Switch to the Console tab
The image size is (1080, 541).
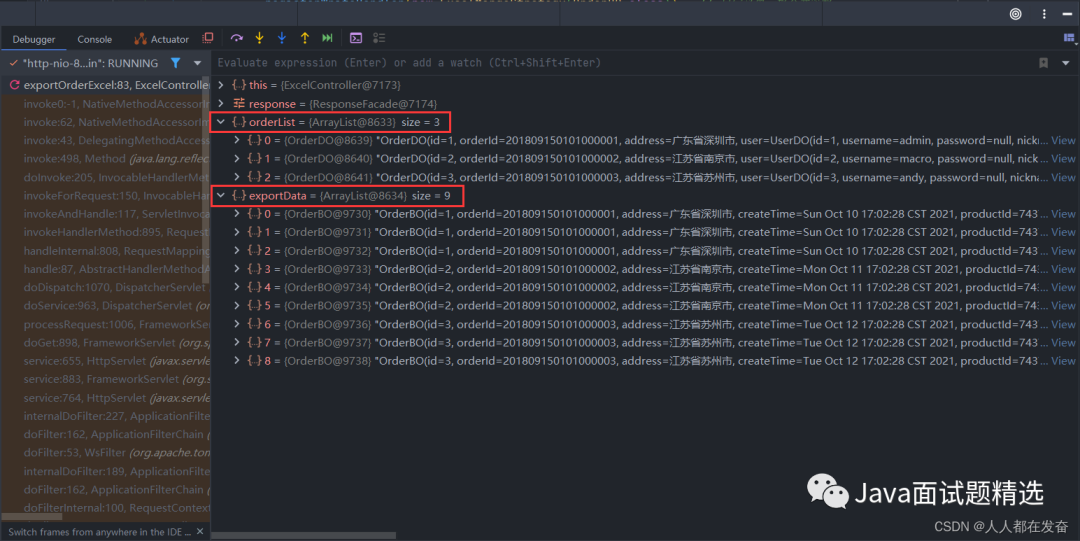coord(95,39)
